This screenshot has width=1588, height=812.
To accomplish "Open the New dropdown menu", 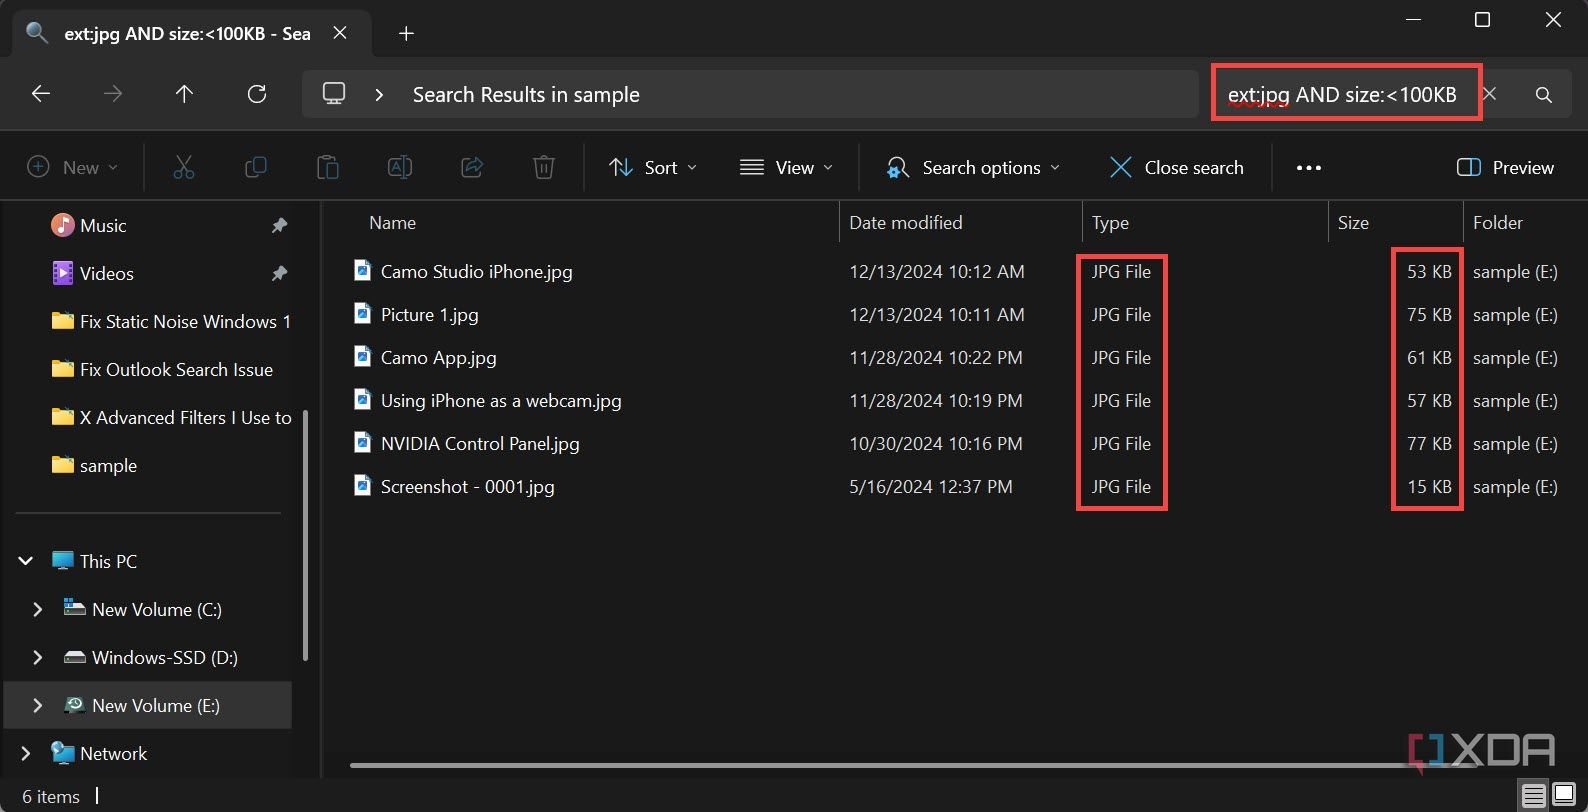I will point(72,168).
